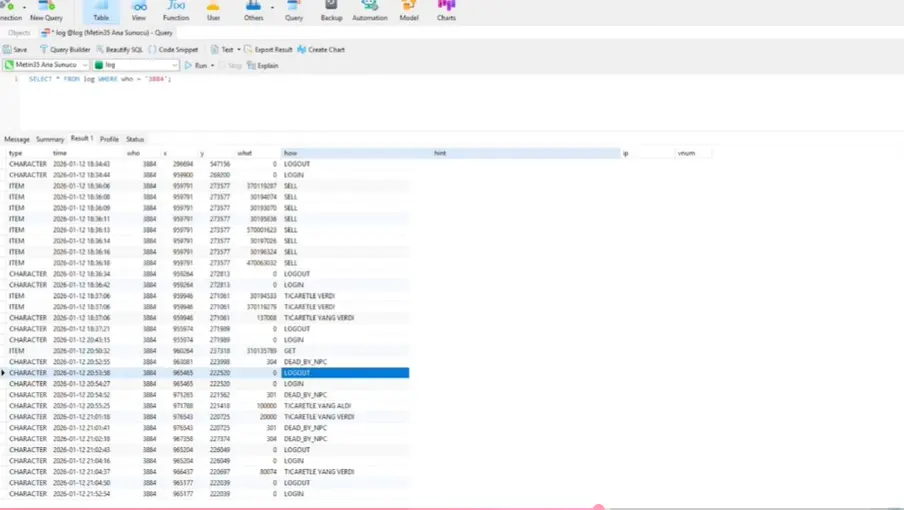This screenshot has height=510, width=904.
Task: Open the Charts icon
Action: tap(446, 11)
